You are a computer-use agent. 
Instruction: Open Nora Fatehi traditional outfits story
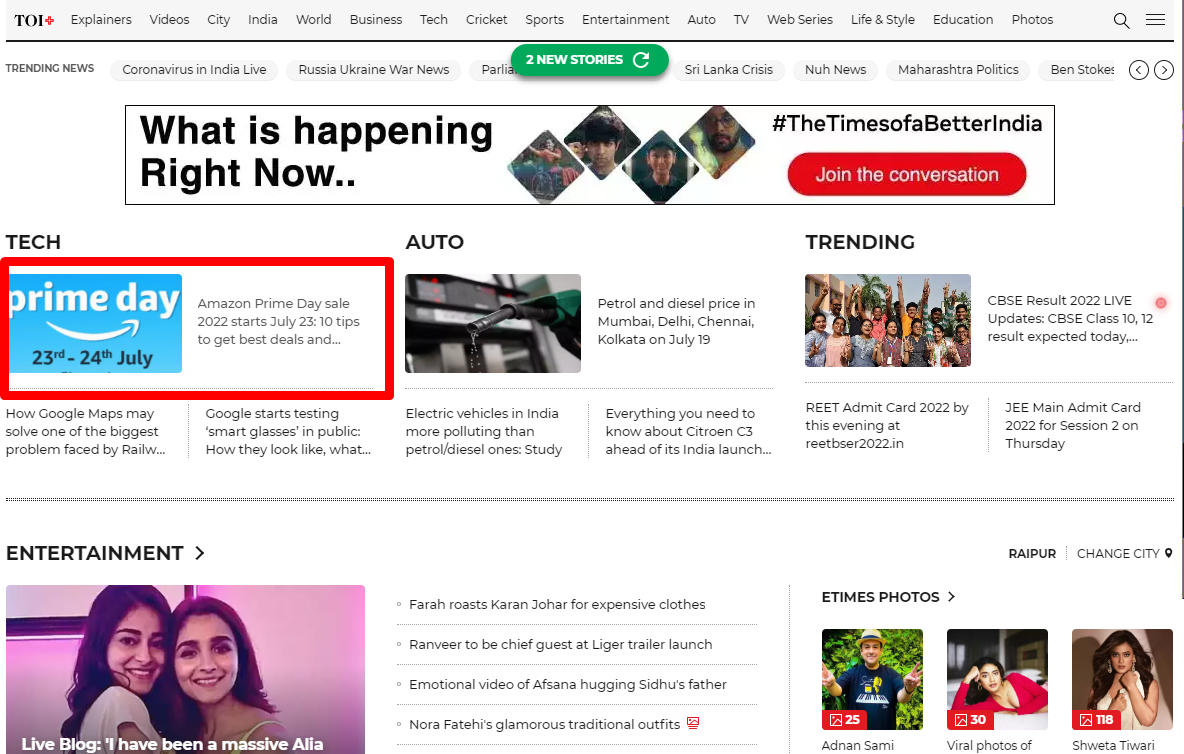tap(544, 725)
